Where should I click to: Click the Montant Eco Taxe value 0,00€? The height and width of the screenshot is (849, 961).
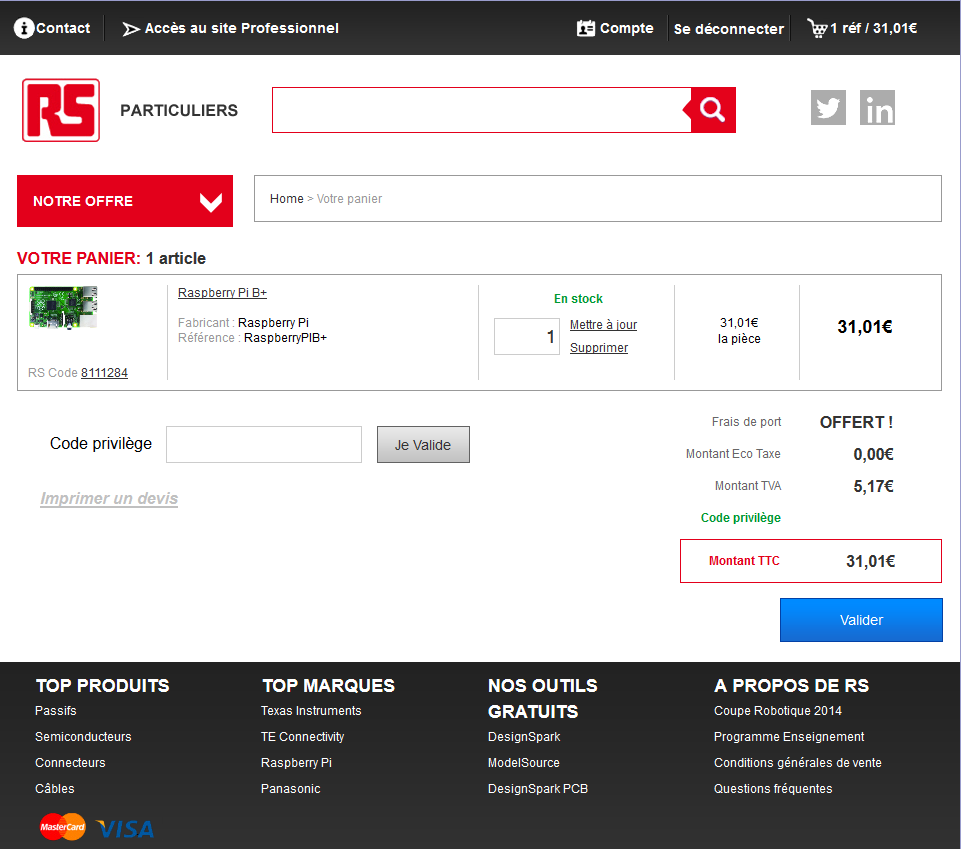coord(873,454)
